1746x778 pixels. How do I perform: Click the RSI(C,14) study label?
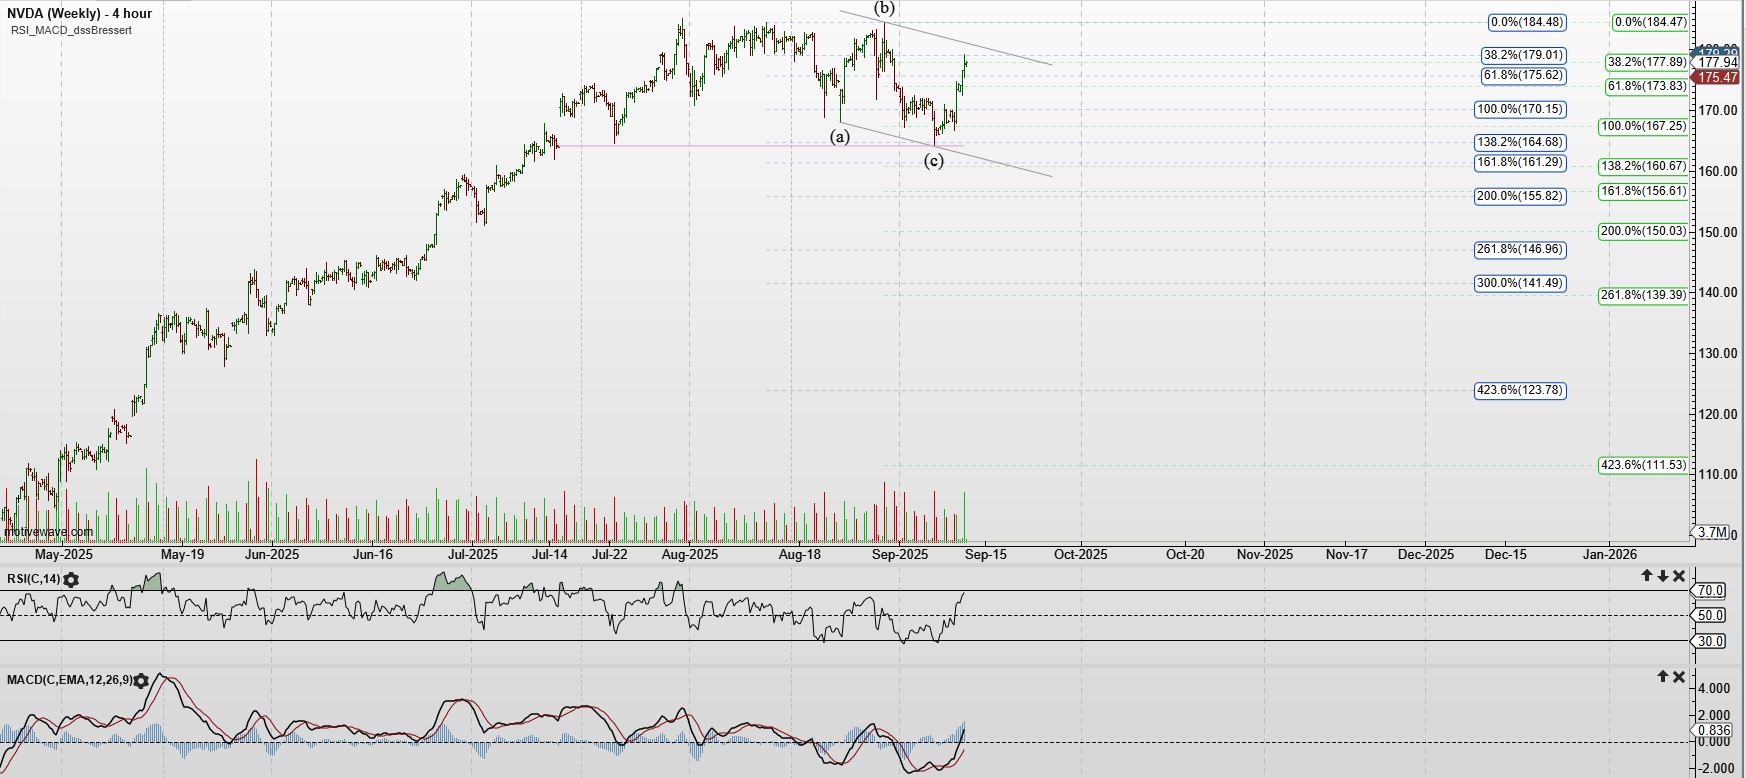(33, 579)
